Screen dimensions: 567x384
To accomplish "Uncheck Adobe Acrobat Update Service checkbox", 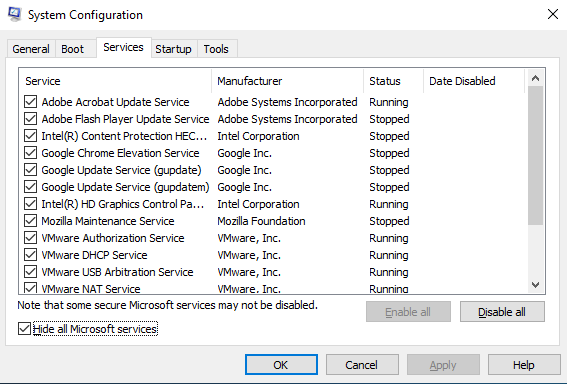I will (30, 102).
